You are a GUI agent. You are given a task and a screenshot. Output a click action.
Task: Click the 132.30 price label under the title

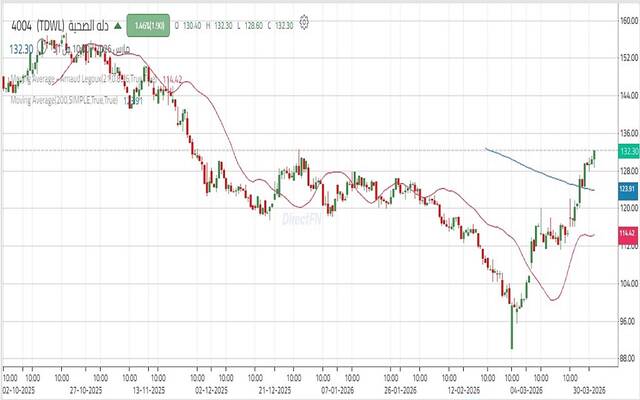pos(22,46)
